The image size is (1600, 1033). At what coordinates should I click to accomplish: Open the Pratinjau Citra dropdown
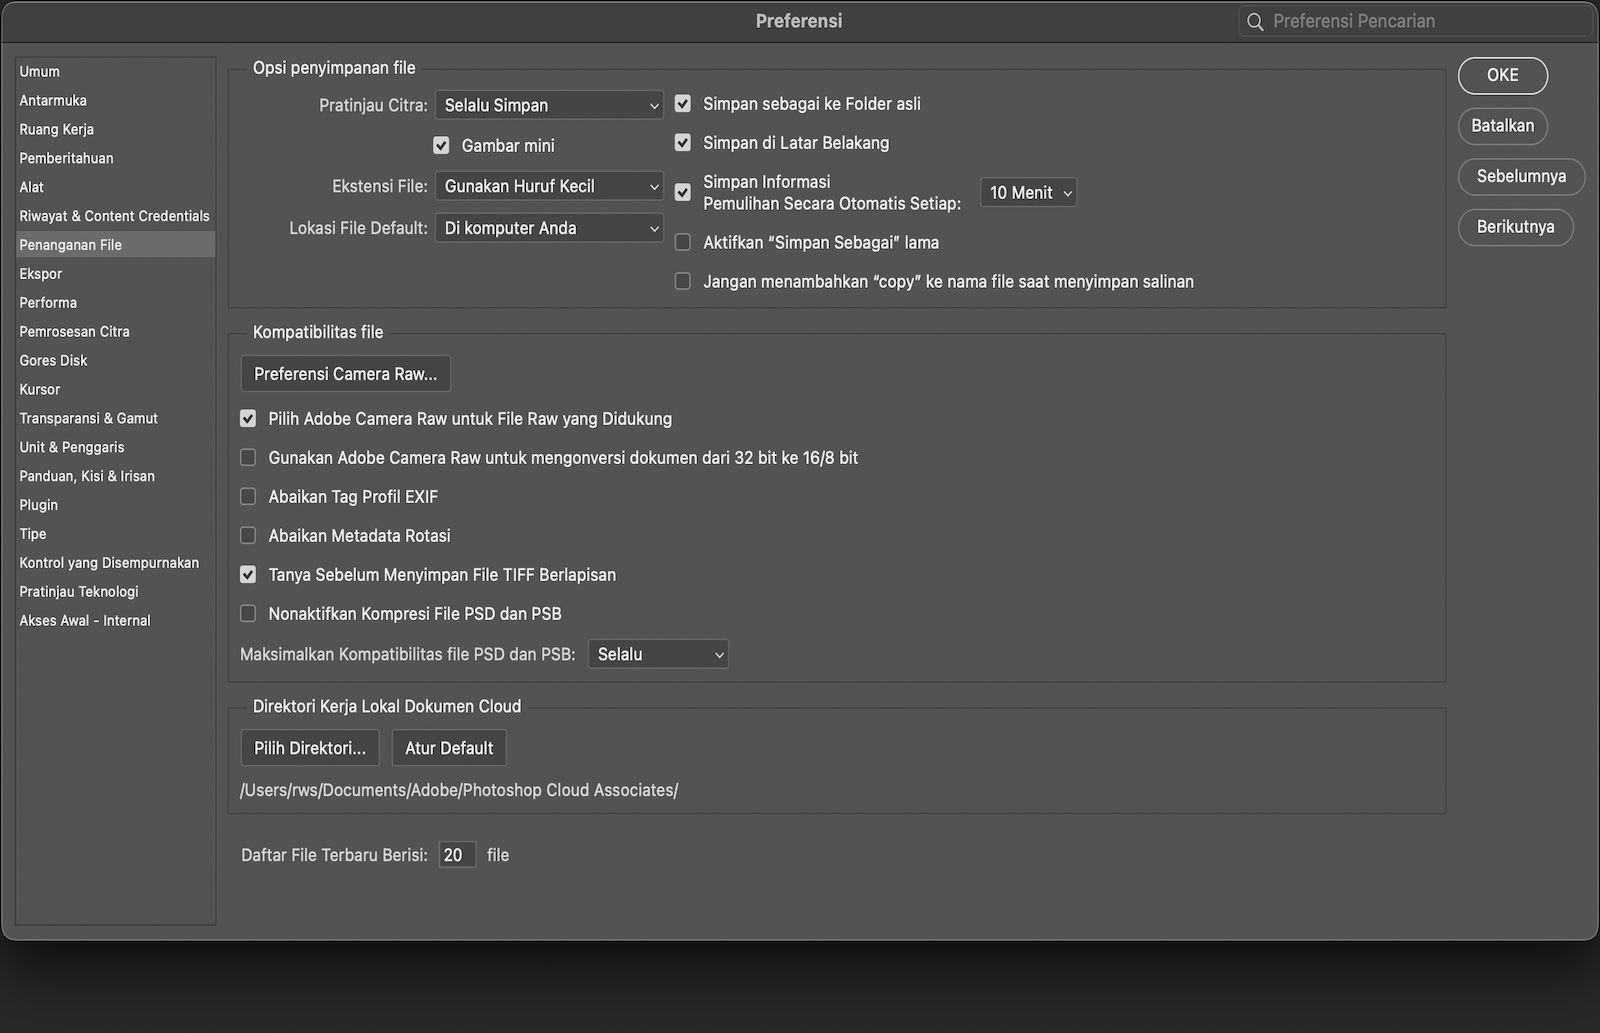[x=549, y=104]
